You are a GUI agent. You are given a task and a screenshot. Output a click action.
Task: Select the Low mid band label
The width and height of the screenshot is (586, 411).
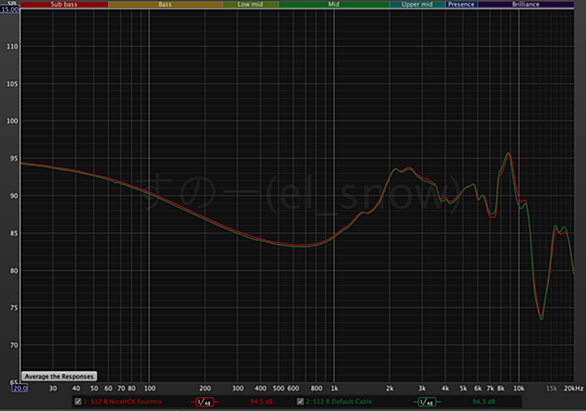[250, 4]
